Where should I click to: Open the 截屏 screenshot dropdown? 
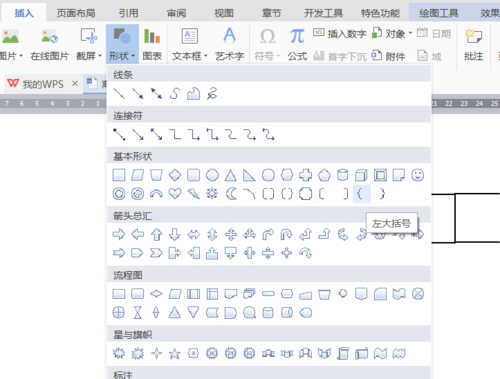pyautogui.click(x=89, y=44)
